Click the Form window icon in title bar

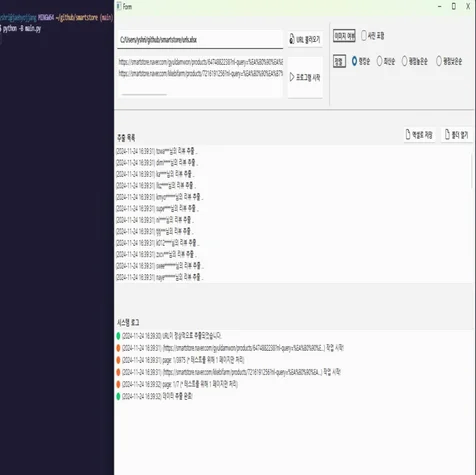[x=119, y=6]
